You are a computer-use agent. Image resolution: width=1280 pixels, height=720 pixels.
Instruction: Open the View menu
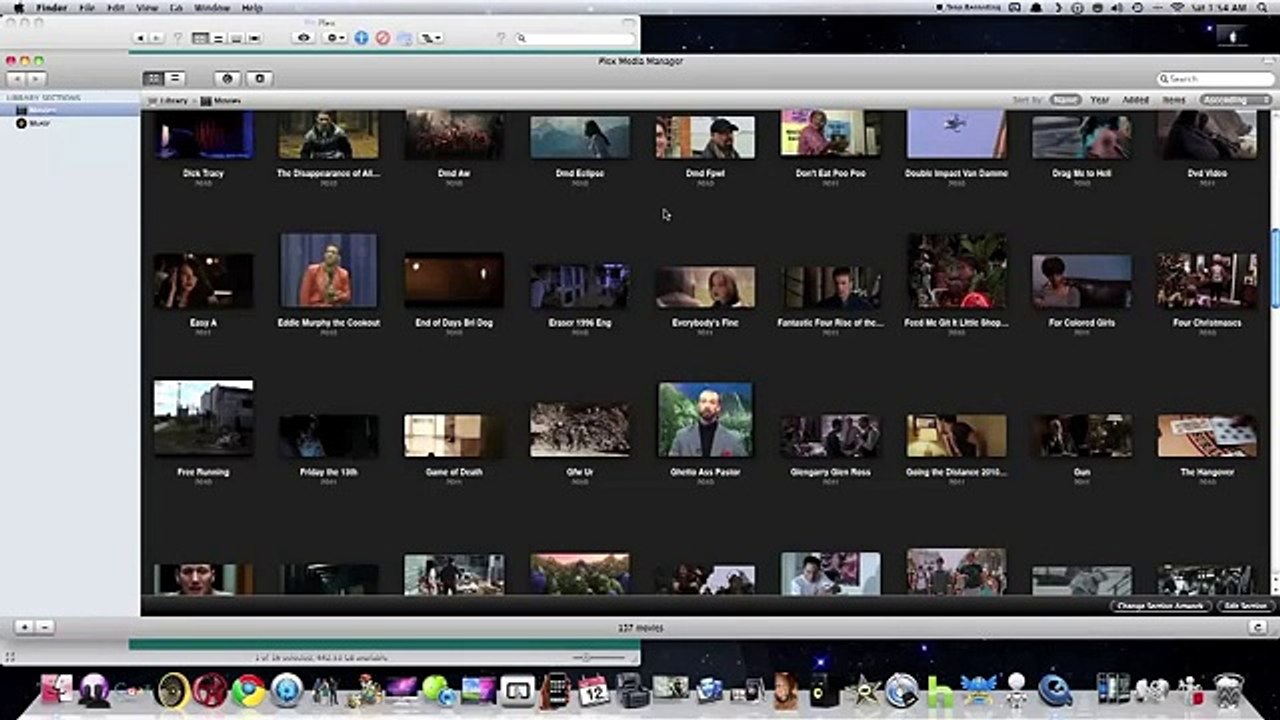click(x=146, y=7)
